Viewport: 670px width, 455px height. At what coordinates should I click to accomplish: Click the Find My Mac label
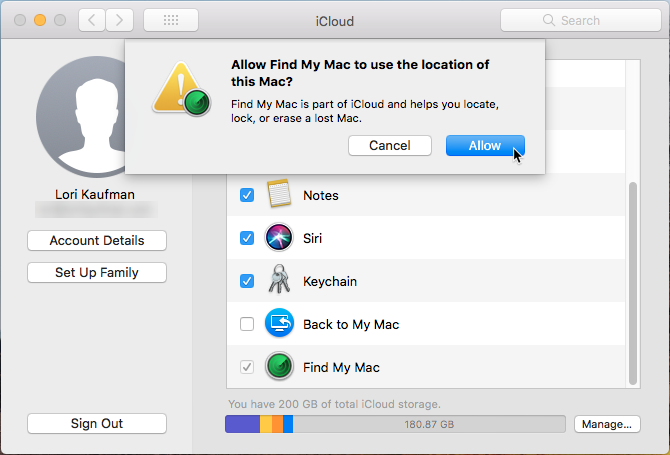point(341,367)
